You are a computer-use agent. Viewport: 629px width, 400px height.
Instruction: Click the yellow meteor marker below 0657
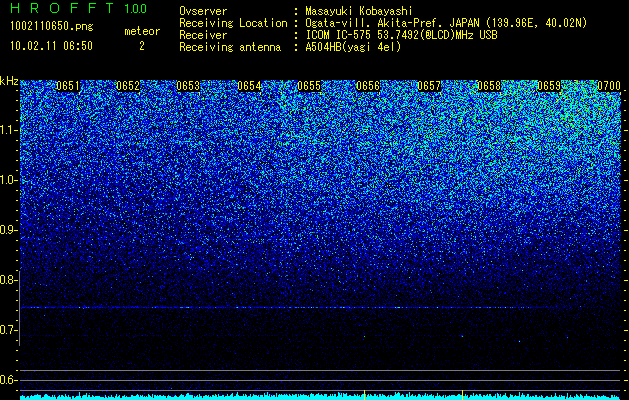coord(463,395)
